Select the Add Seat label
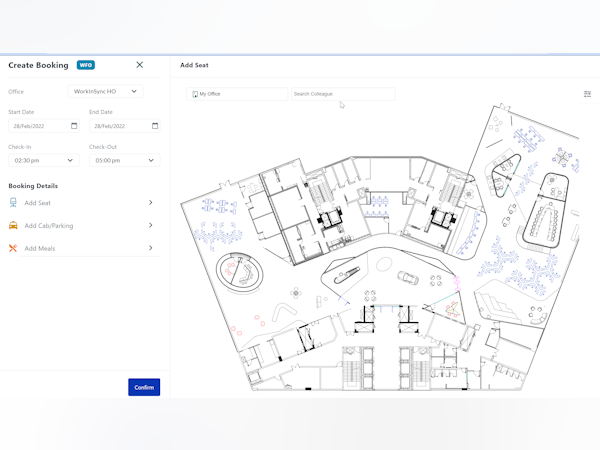 click(x=38, y=203)
